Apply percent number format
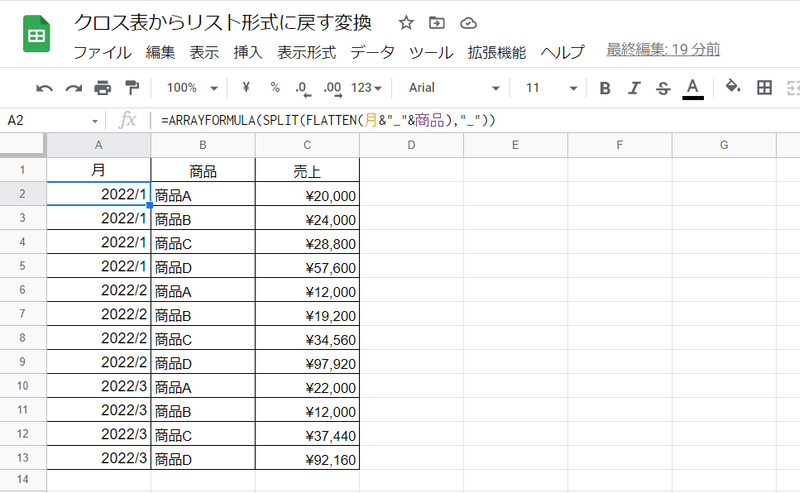Screen dimensions: 800x493 [275, 88]
